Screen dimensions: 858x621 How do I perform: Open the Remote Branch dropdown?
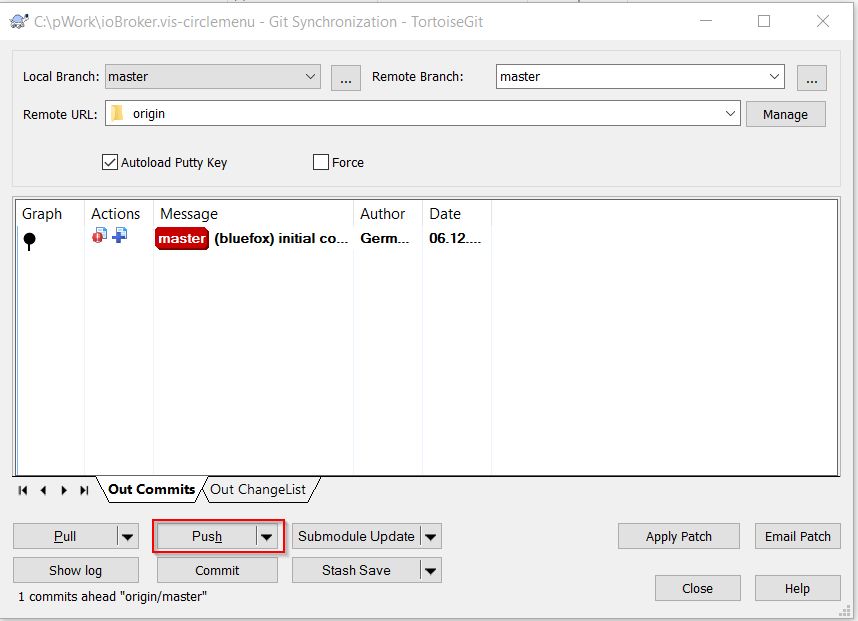tap(774, 77)
